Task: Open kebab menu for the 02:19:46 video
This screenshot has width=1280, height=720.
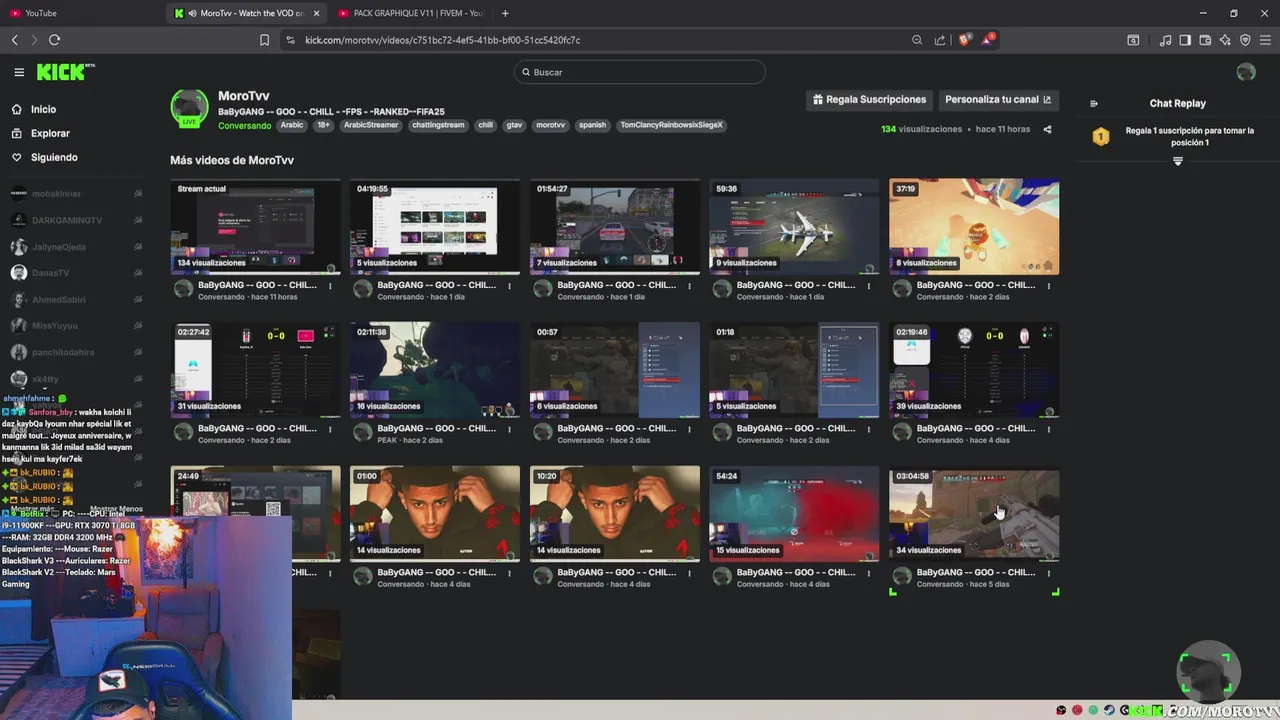Action: [1048, 429]
